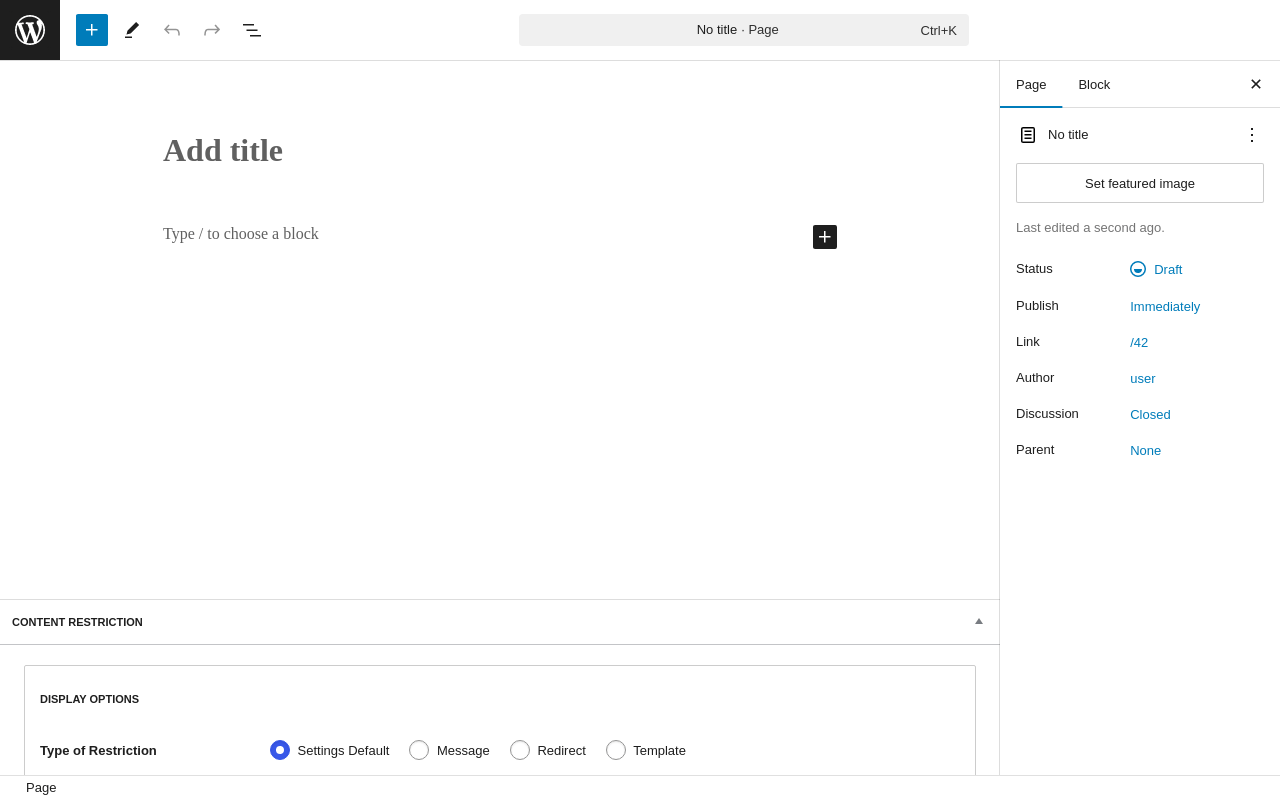Select the Edit pencil tool
The image size is (1280, 800).
tap(132, 30)
